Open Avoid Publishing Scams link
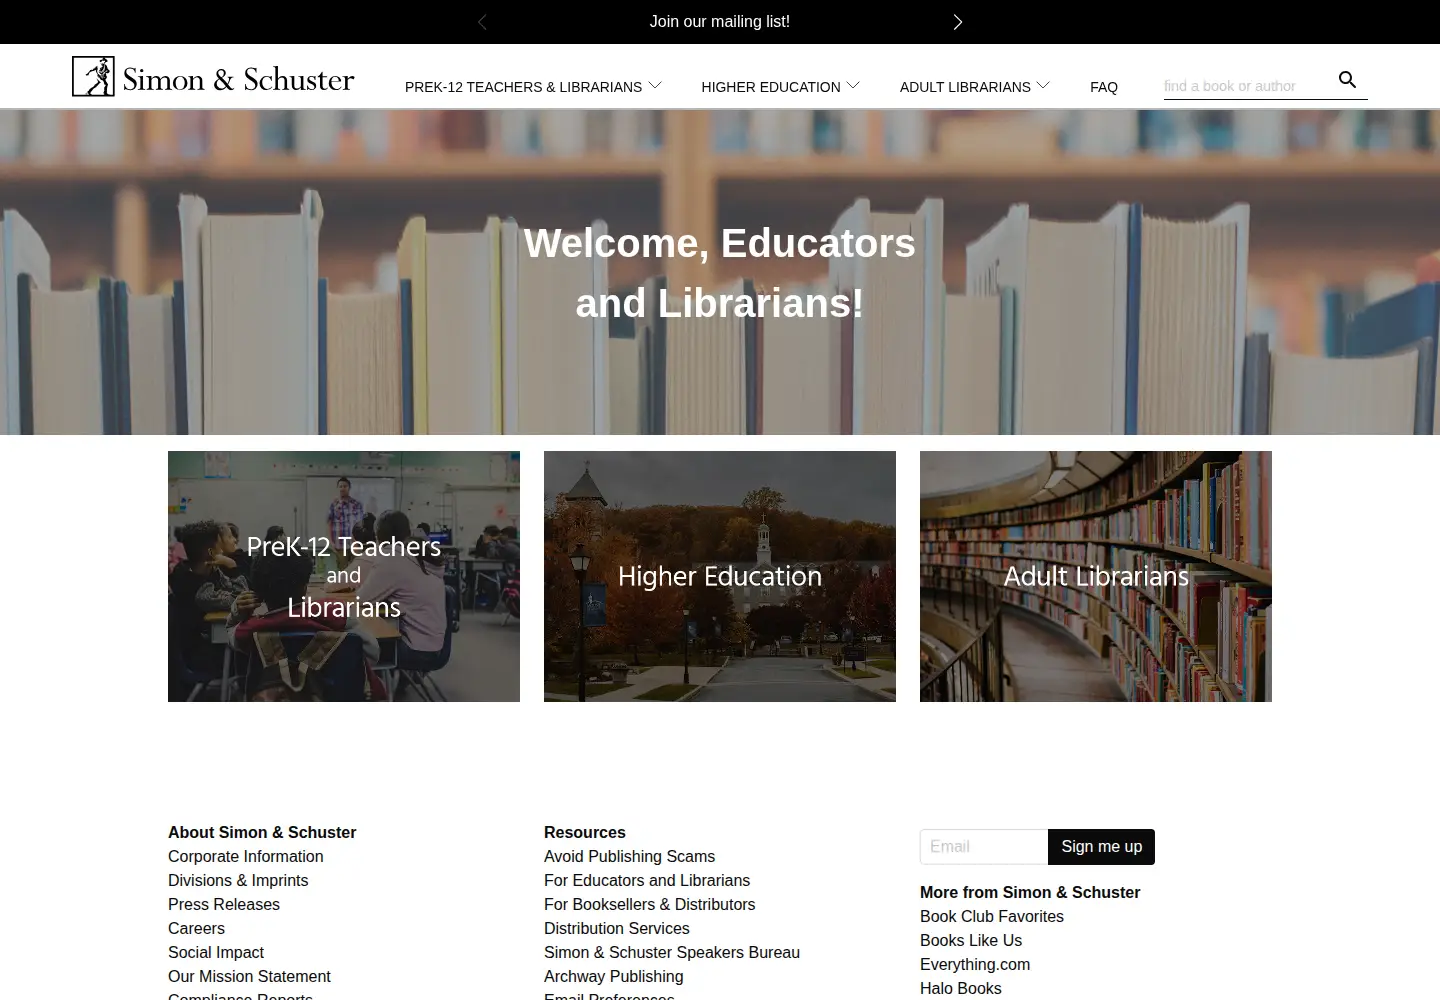Image resolution: width=1440 pixels, height=1000 pixels. pos(629,857)
